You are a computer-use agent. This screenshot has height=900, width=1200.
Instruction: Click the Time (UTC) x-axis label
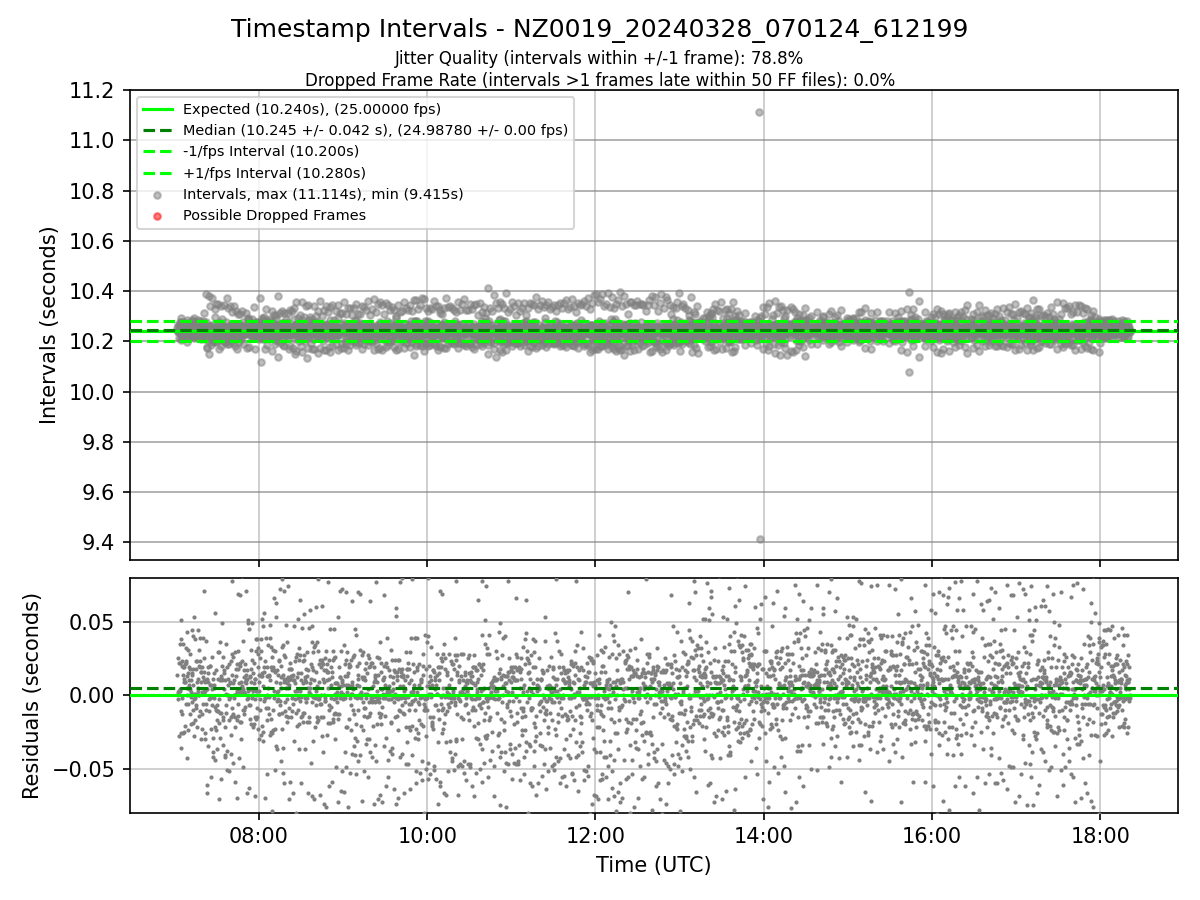654,865
